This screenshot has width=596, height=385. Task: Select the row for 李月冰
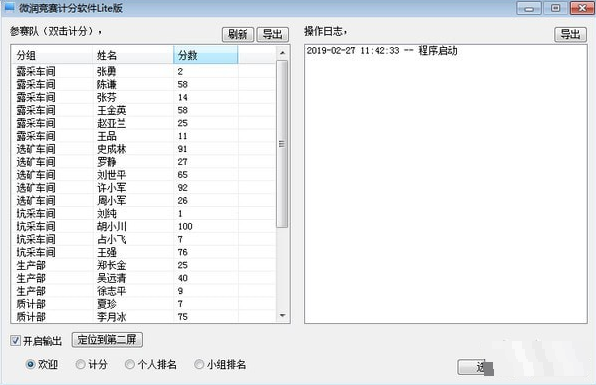tap(143, 317)
